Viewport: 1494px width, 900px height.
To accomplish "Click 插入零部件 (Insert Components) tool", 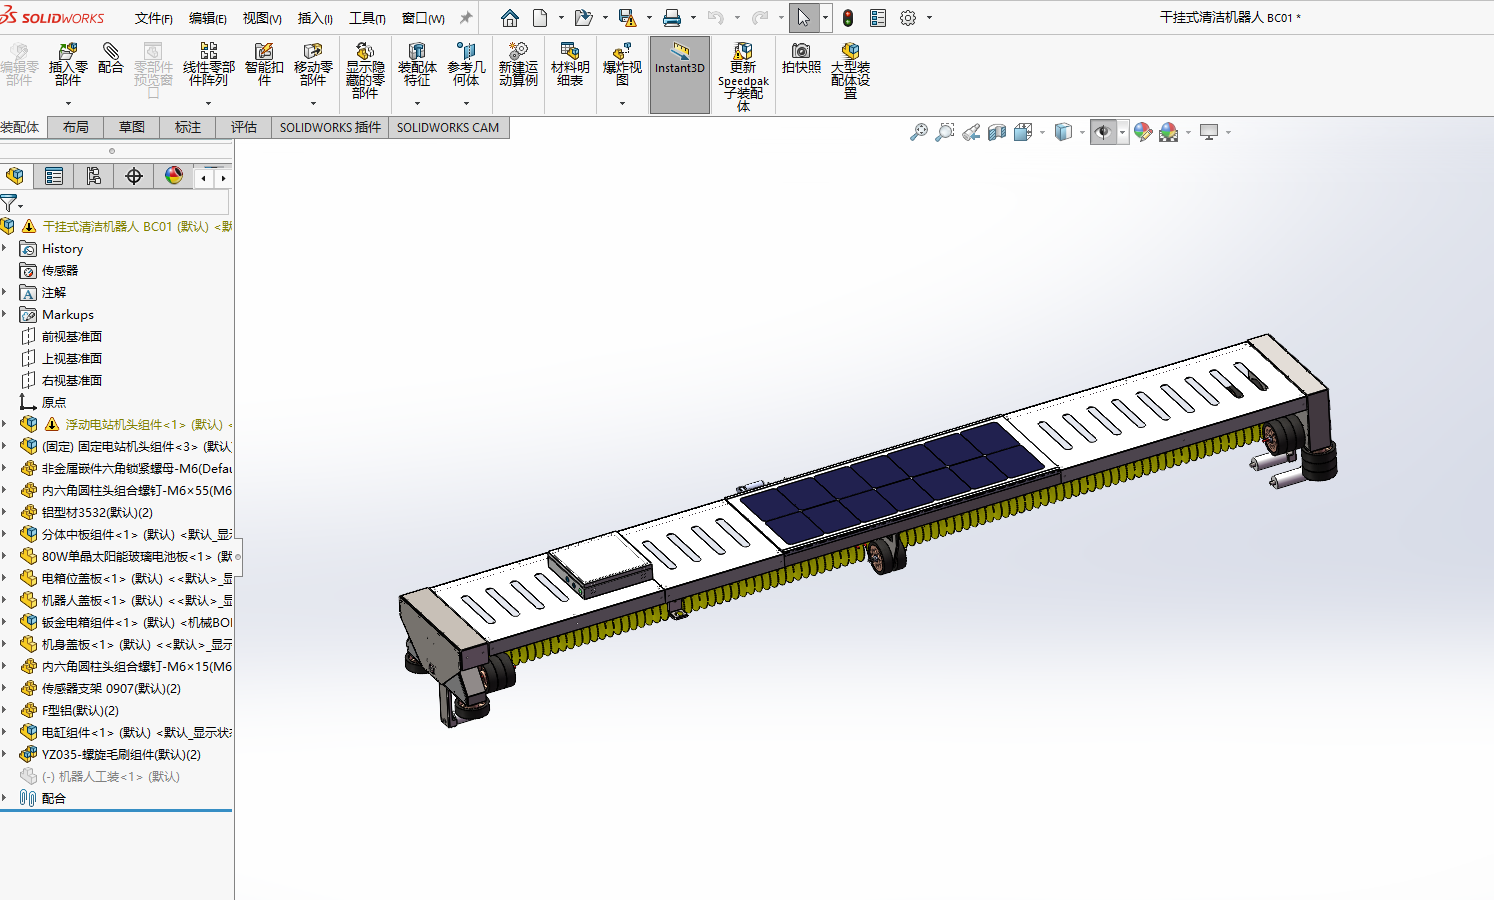I will [x=68, y=65].
